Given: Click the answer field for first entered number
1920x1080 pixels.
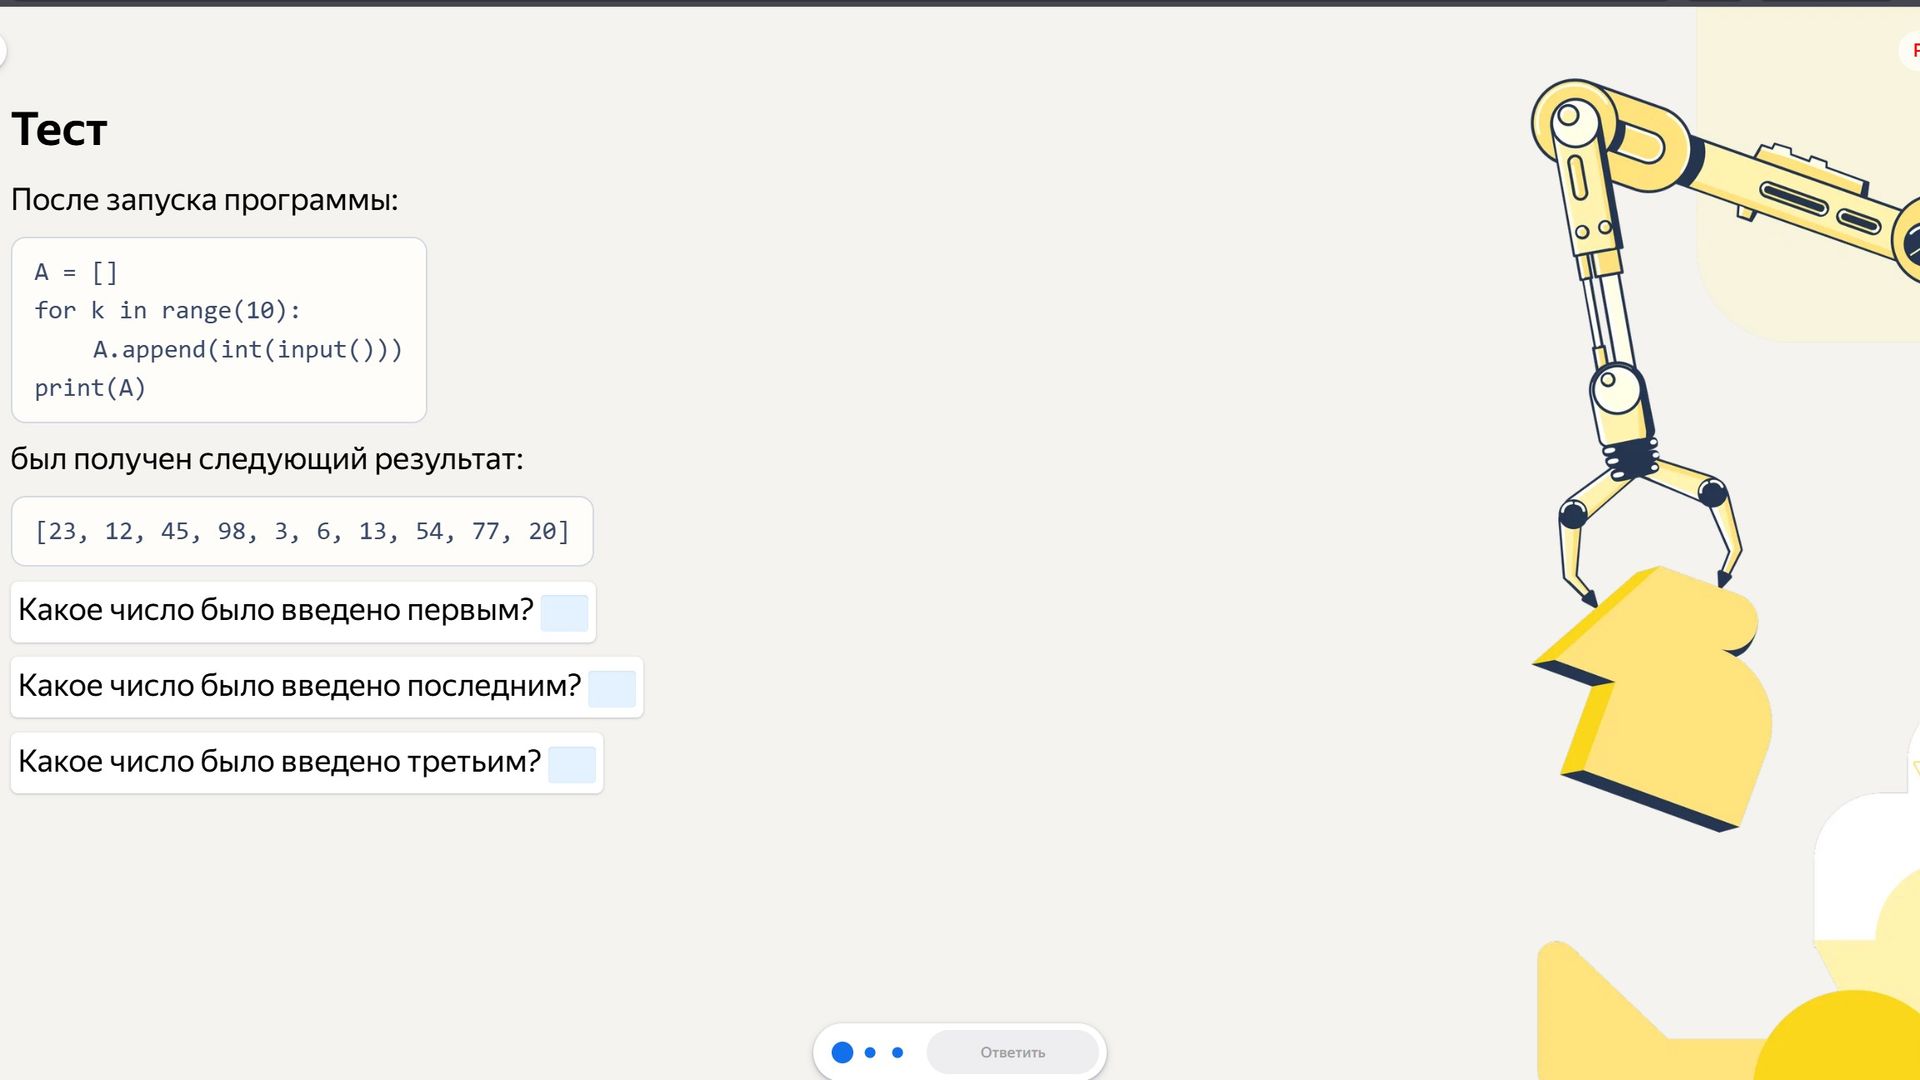Looking at the screenshot, I should click(564, 612).
